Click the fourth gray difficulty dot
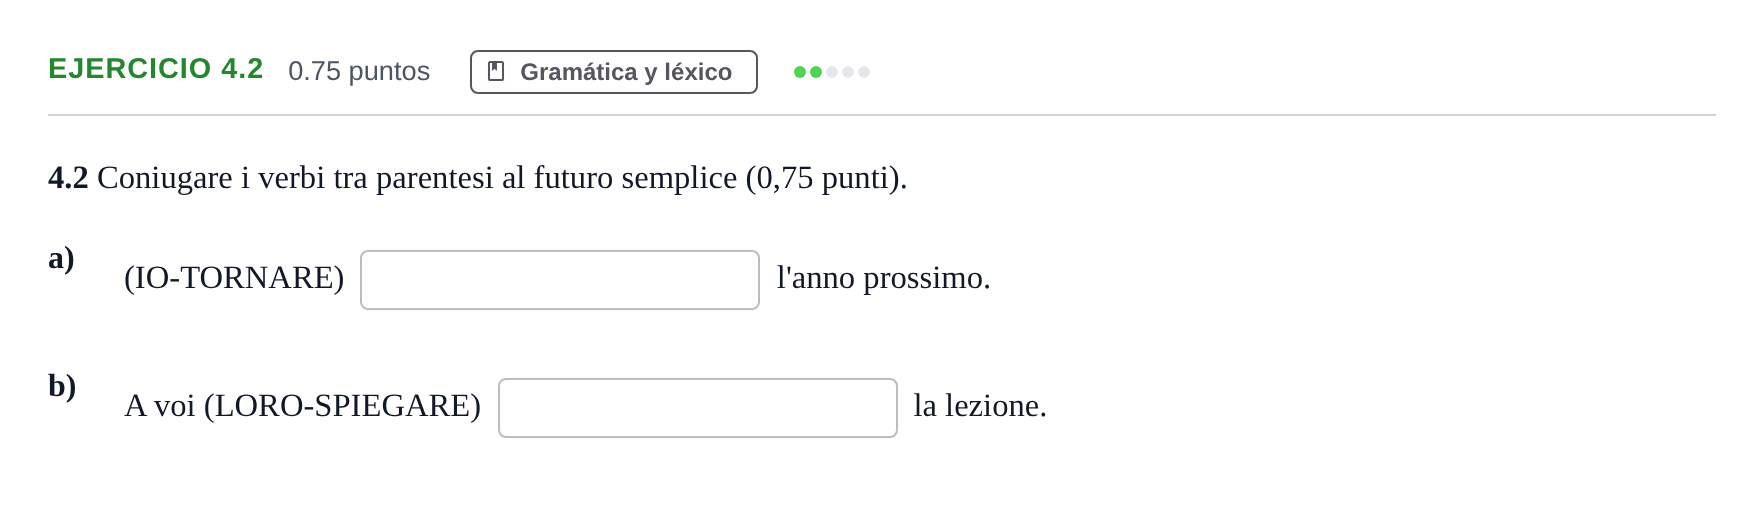1764x510 pixels. (848, 72)
